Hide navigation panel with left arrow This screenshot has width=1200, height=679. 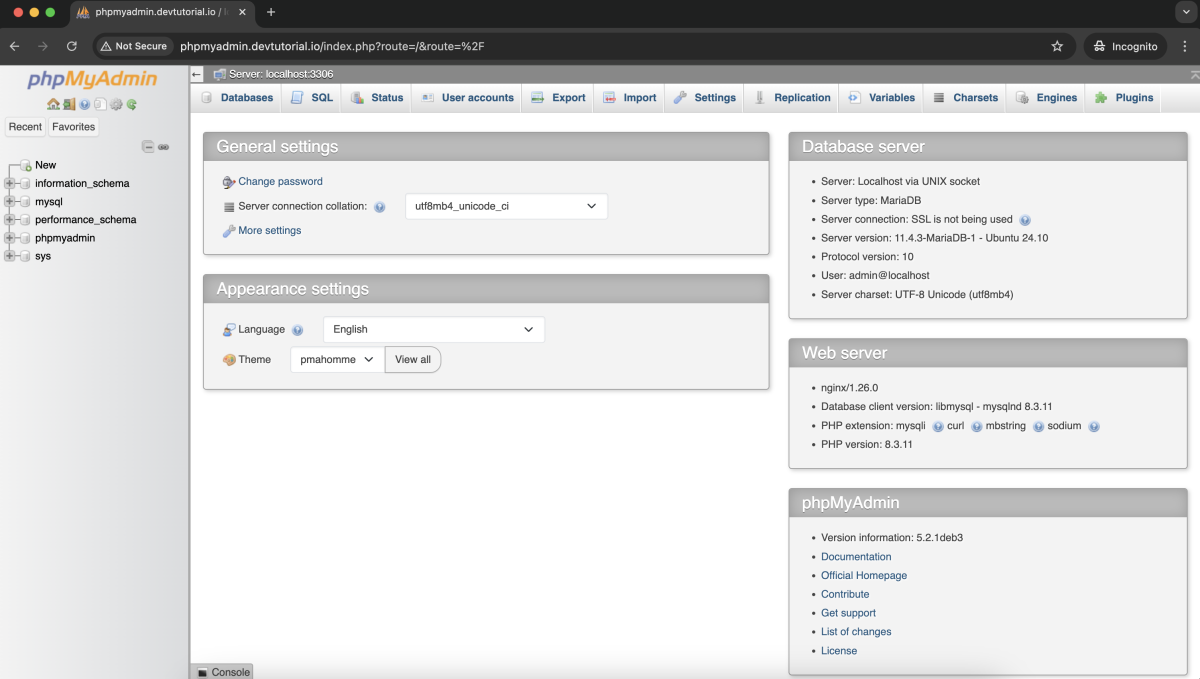click(197, 74)
